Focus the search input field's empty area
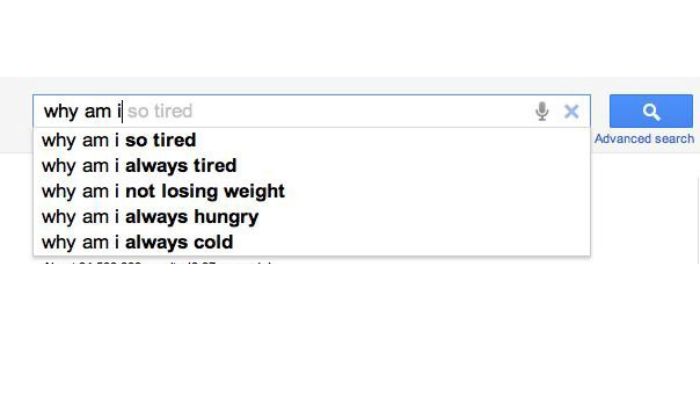Image resolution: width=700 pixels, height=400 pixels. 360,111
